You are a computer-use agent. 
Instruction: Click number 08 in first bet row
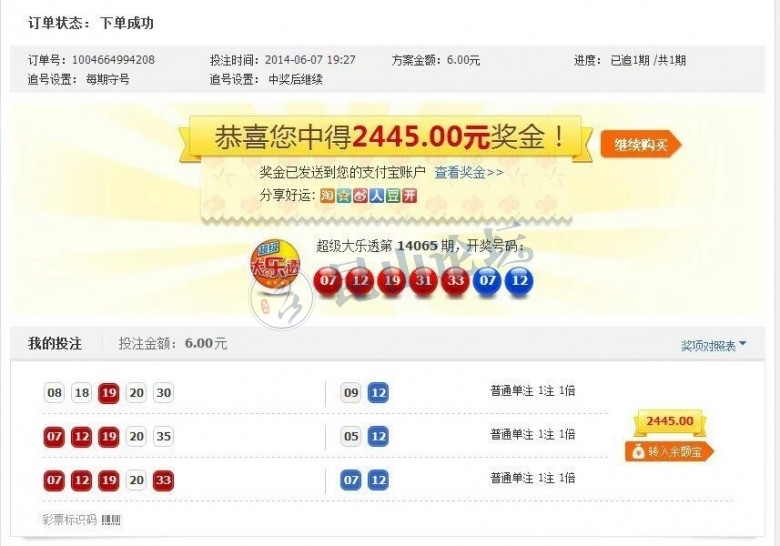[x=54, y=393]
